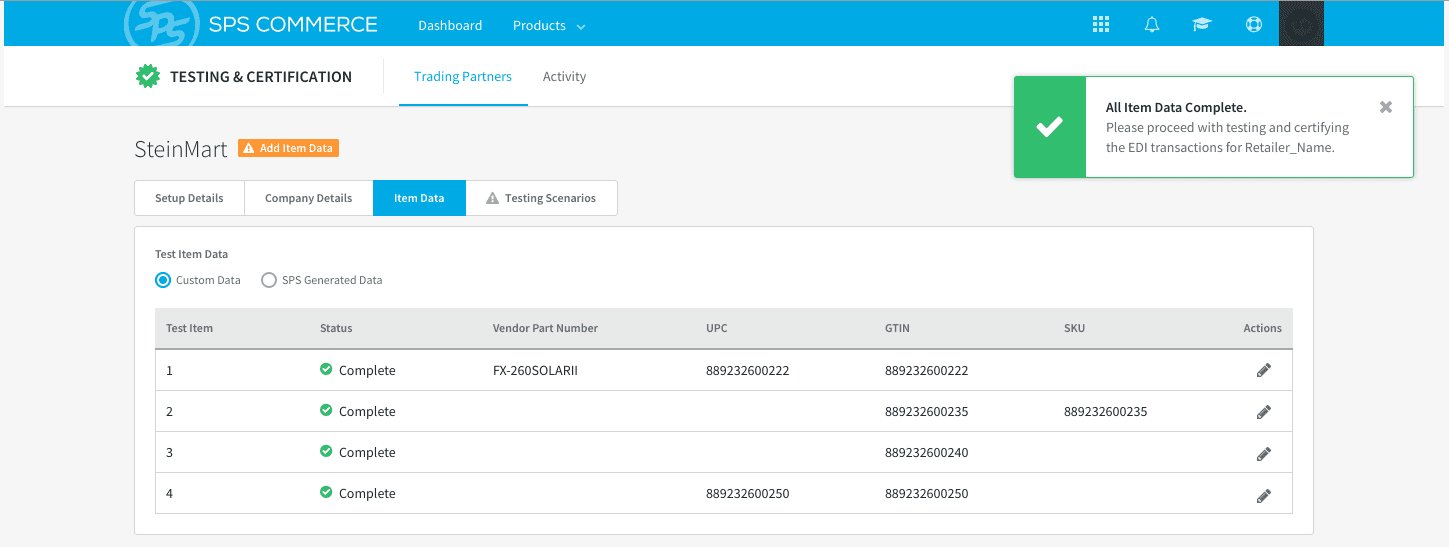Click the SPS Commerce logo
This screenshot has width=1449, height=547.
coord(251,24)
